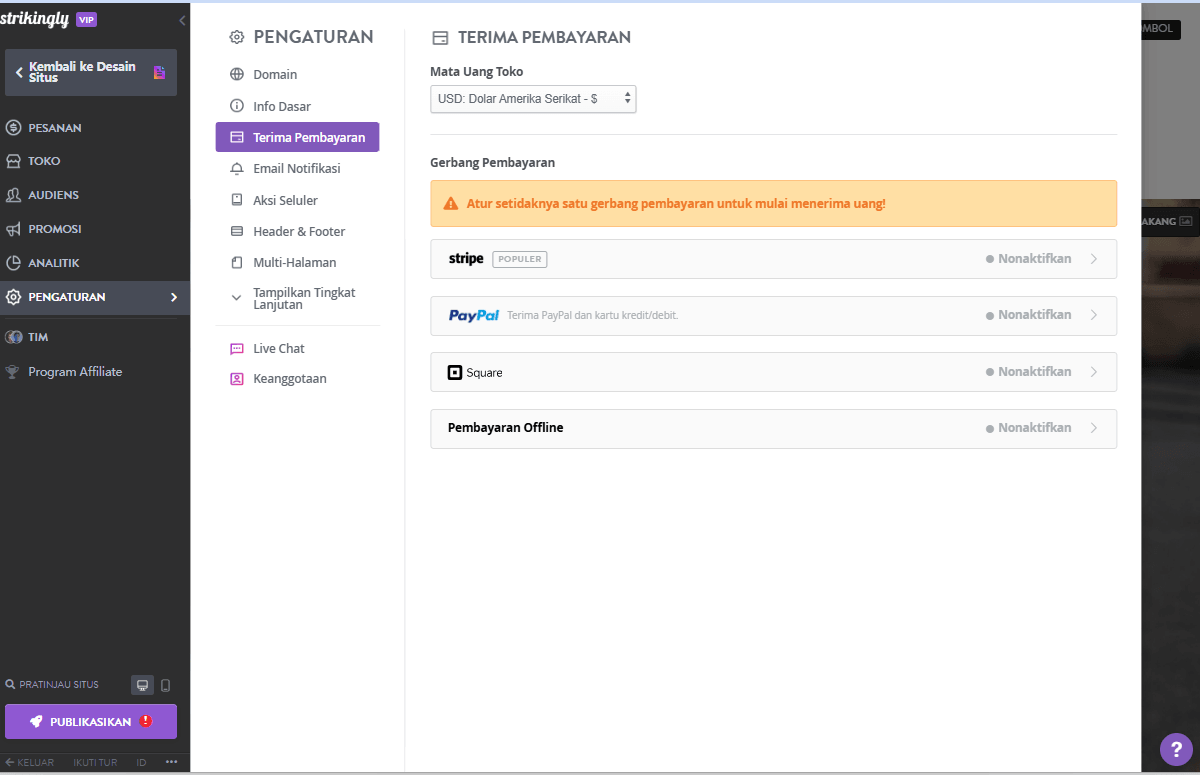This screenshot has height=775, width=1200.
Task: Open the Mata Uang Toko currency dropdown
Action: pyautogui.click(x=533, y=99)
